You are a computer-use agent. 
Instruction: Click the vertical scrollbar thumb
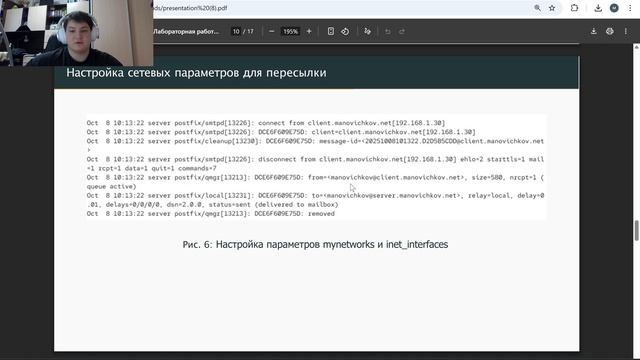[x=636, y=231]
